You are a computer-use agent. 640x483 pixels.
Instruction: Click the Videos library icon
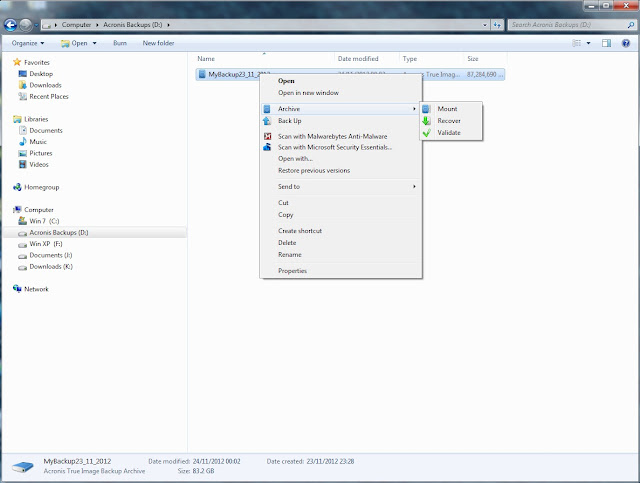(22, 165)
